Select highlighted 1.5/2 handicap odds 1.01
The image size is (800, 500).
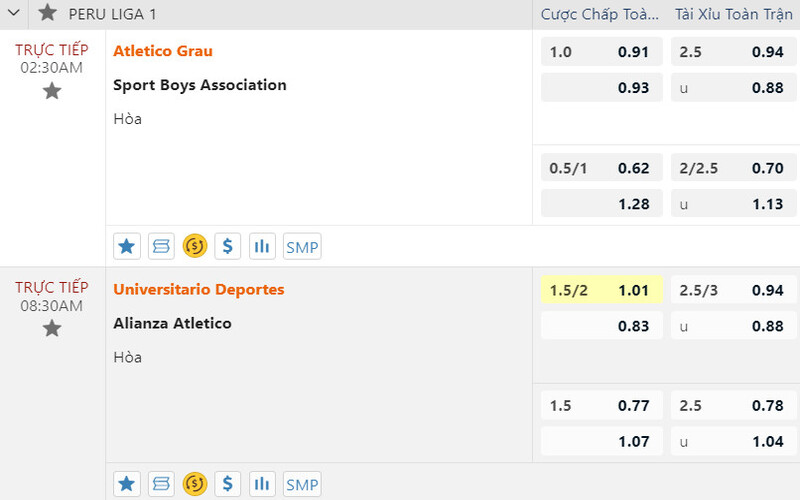(602, 290)
